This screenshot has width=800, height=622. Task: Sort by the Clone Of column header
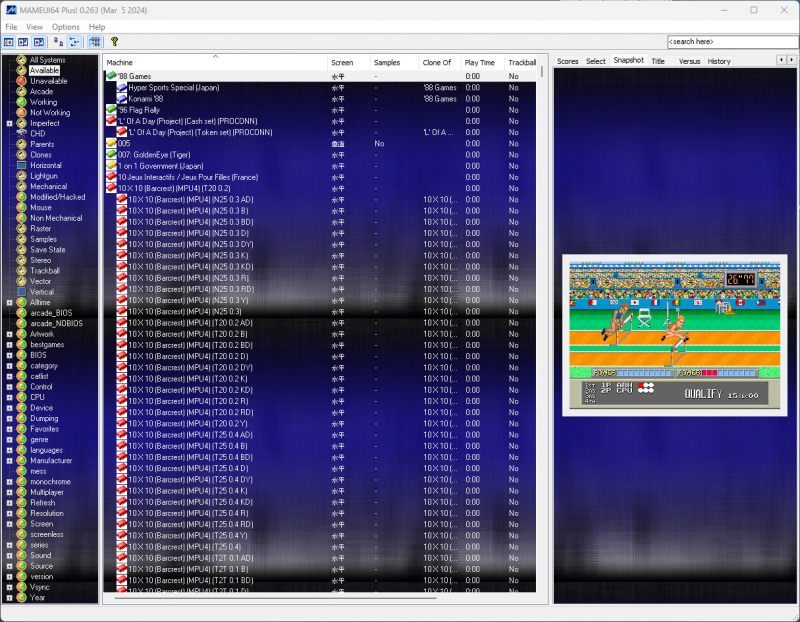(440, 62)
